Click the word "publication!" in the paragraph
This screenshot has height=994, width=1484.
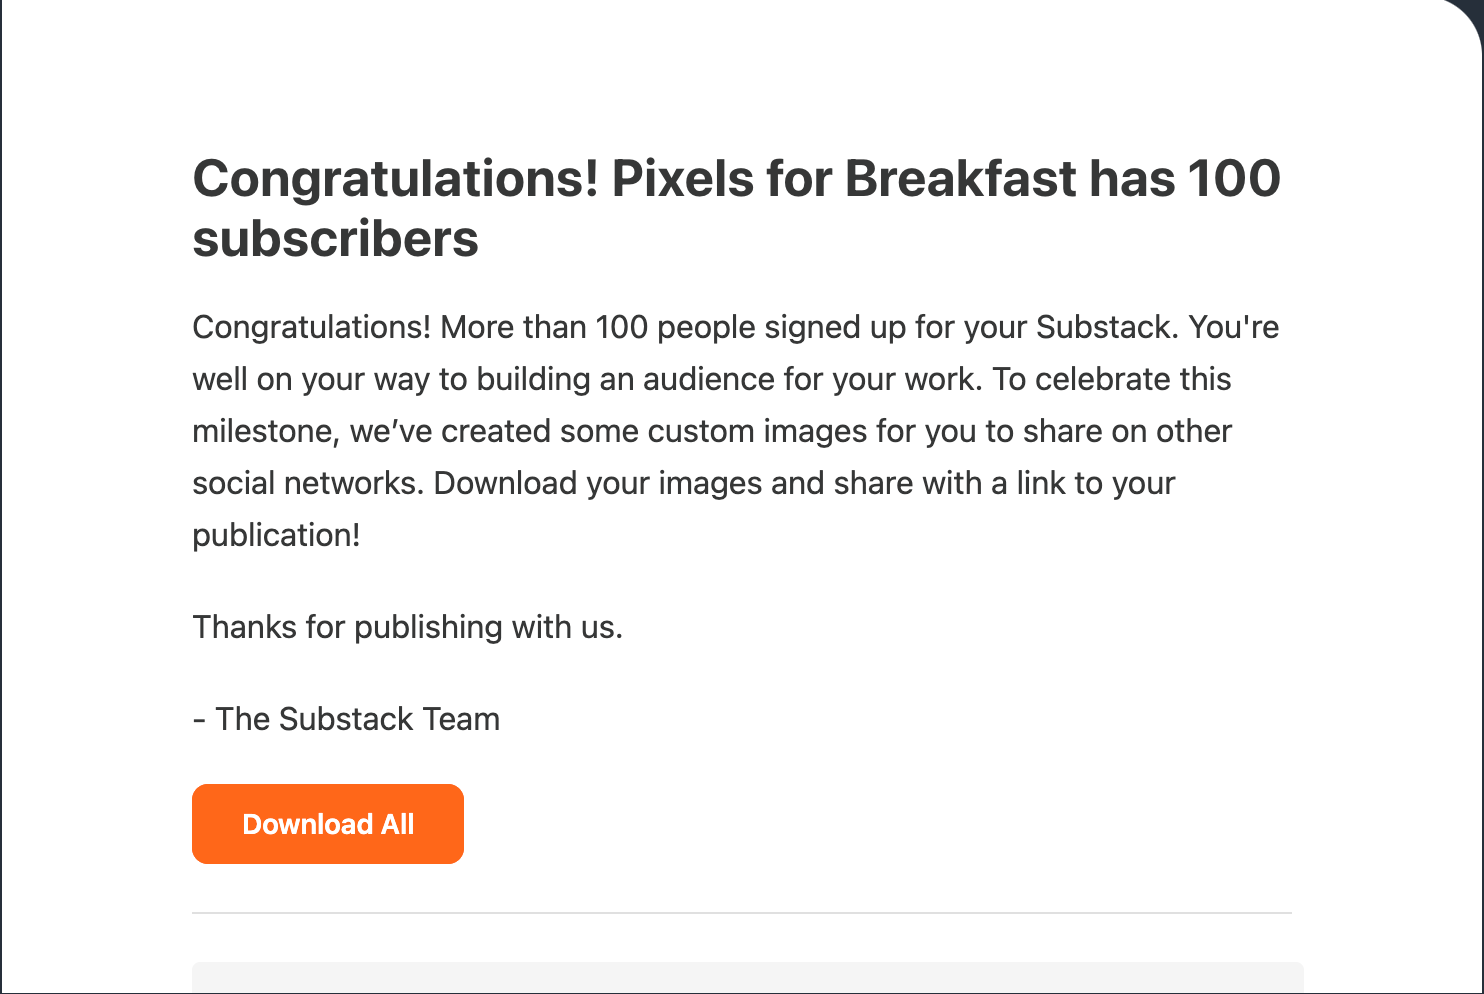pos(276,535)
